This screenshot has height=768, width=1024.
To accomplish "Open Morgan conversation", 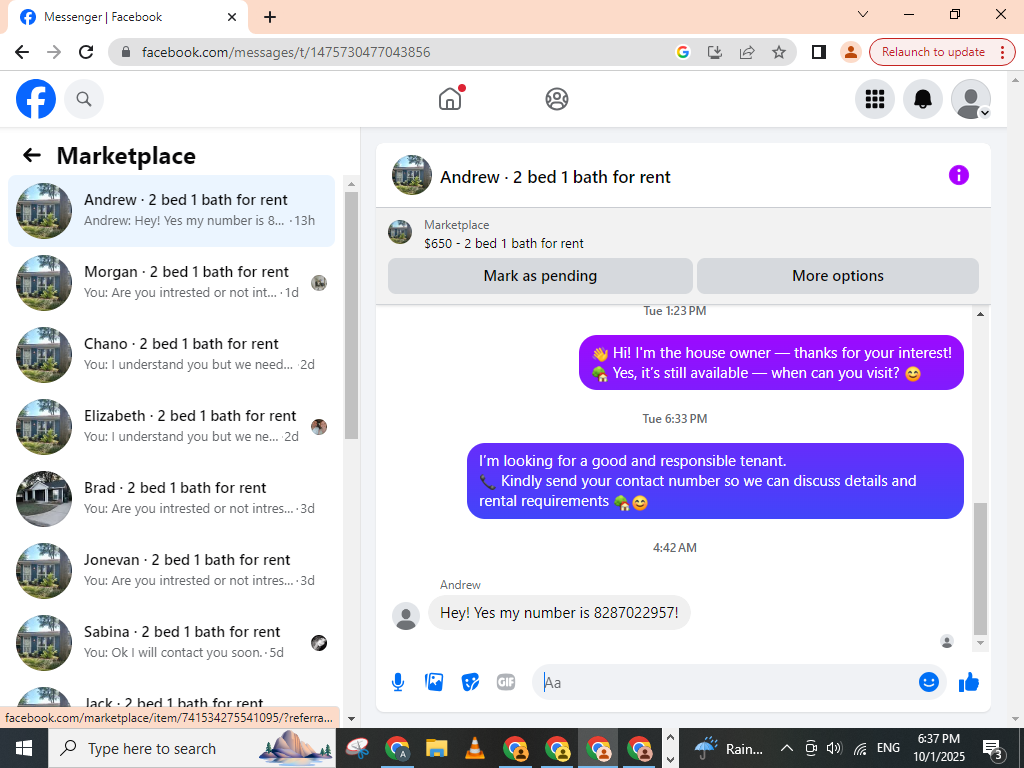I will [171, 282].
